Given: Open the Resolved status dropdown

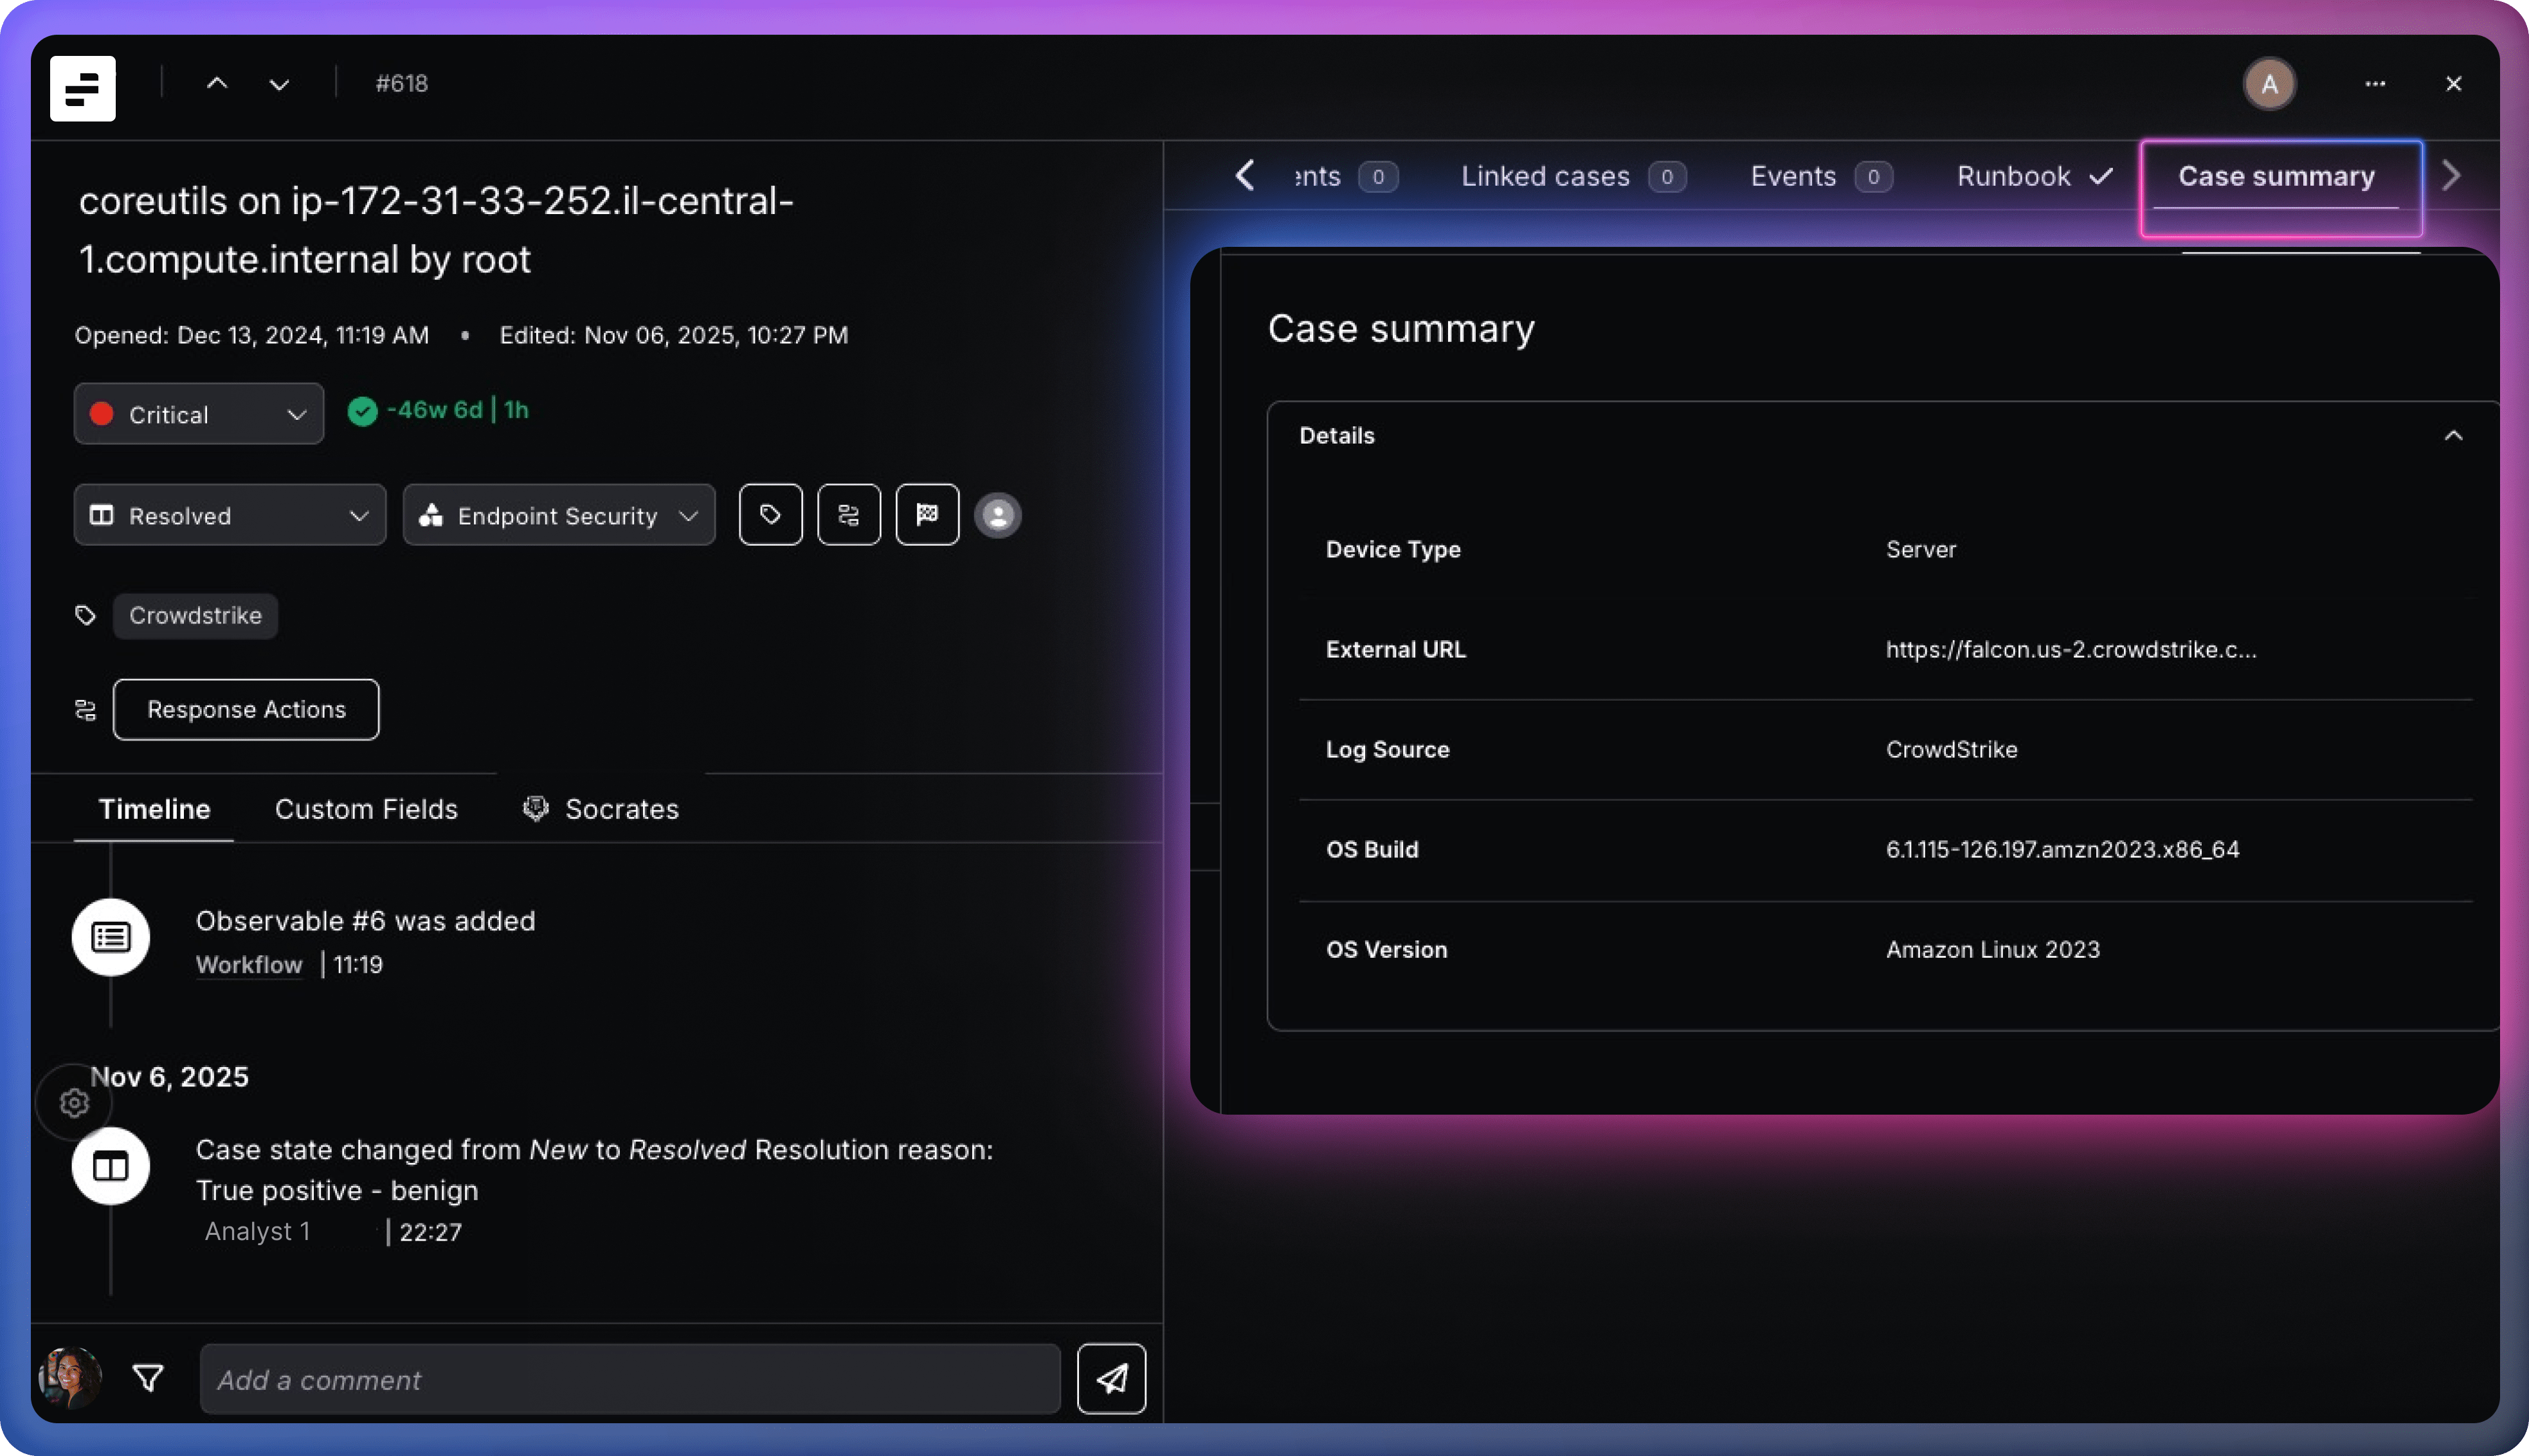Looking at the screenshot, I should click(x=229, y=516).
